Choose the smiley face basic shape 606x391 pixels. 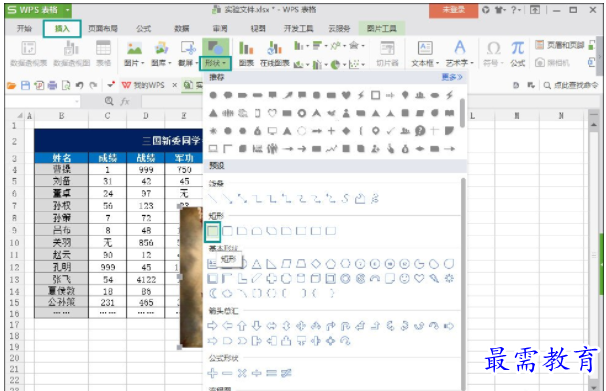(404, 279)
